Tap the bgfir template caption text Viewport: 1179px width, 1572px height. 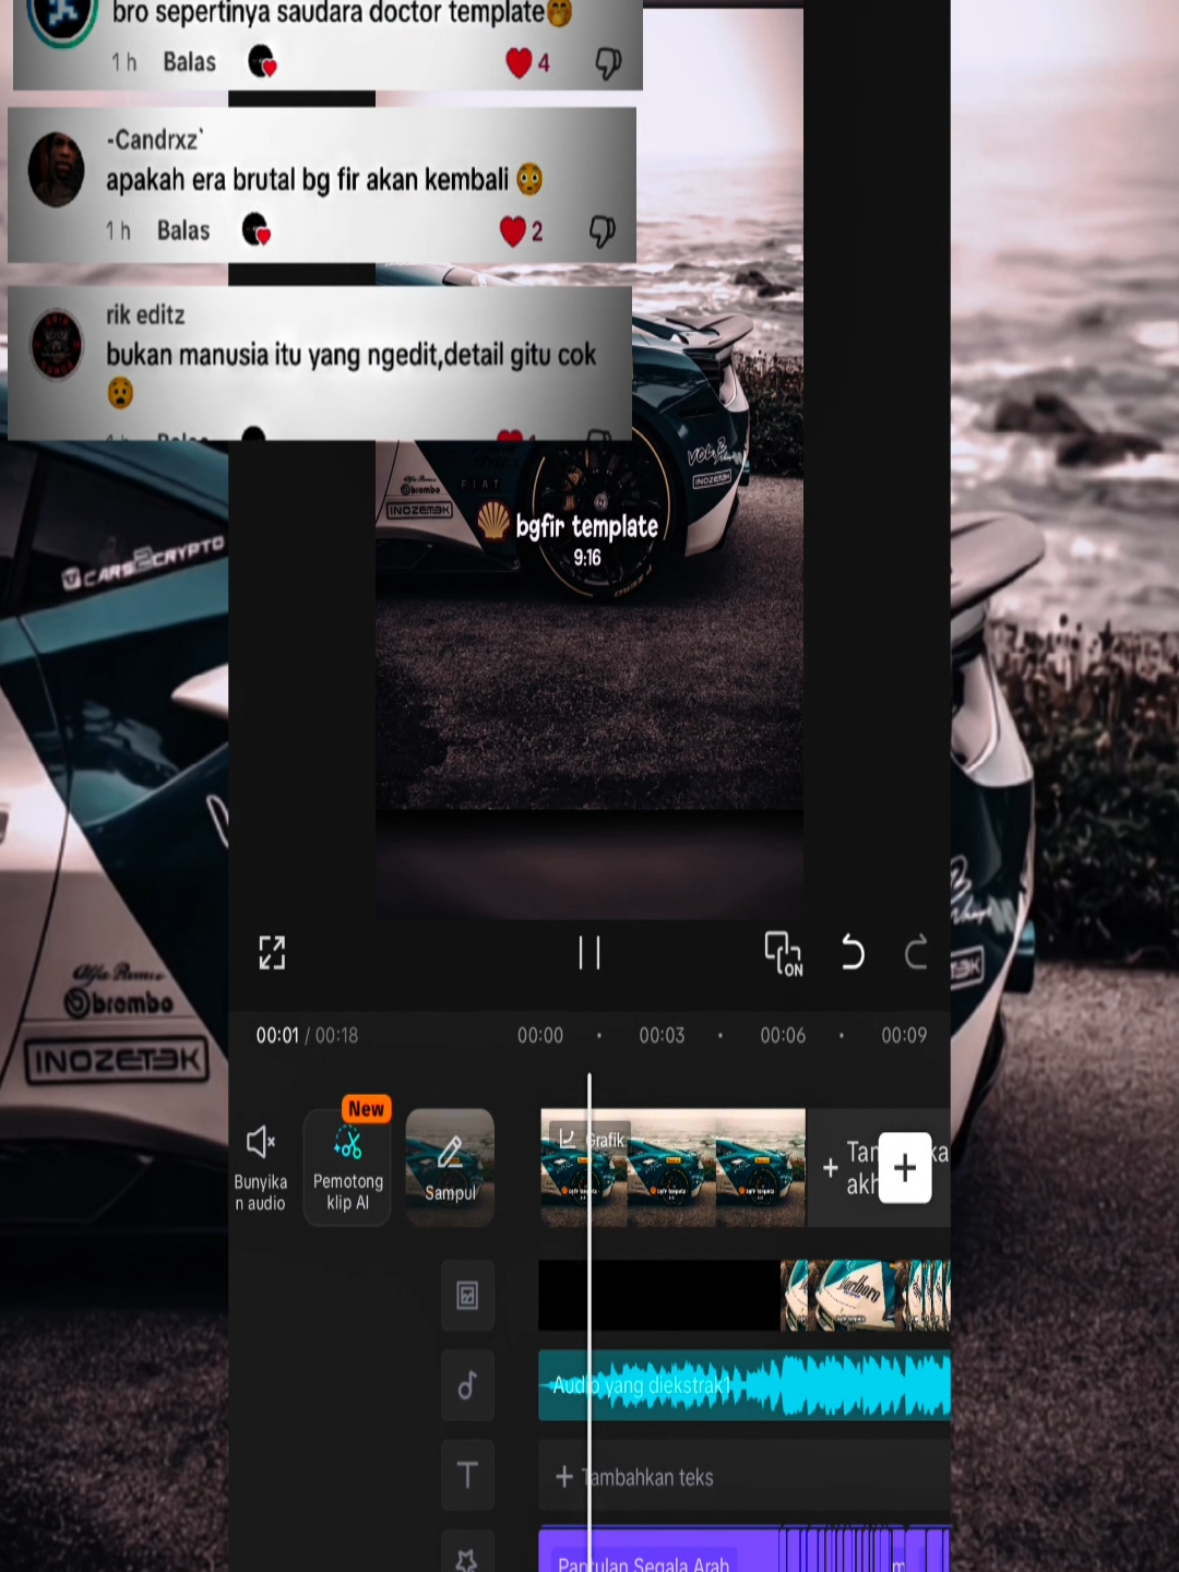pyautogui.click(x=587, y=526)
